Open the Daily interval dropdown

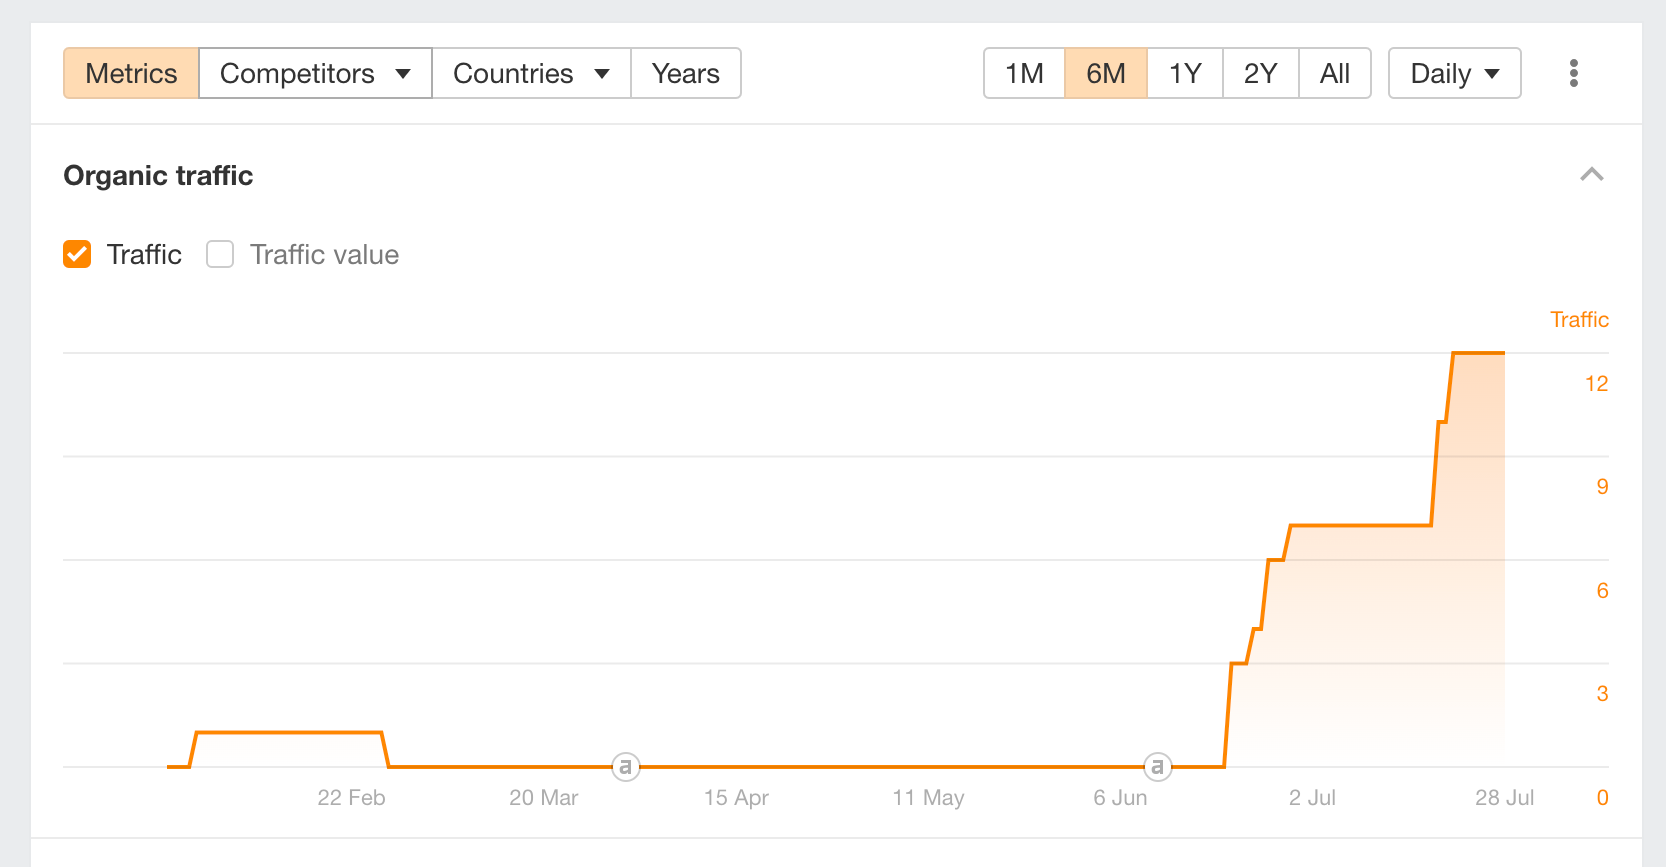click(1454, 73)
